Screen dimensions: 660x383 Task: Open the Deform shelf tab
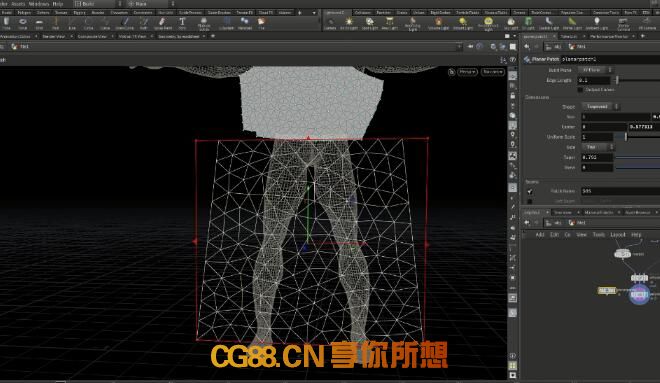[x=43, y=13]
